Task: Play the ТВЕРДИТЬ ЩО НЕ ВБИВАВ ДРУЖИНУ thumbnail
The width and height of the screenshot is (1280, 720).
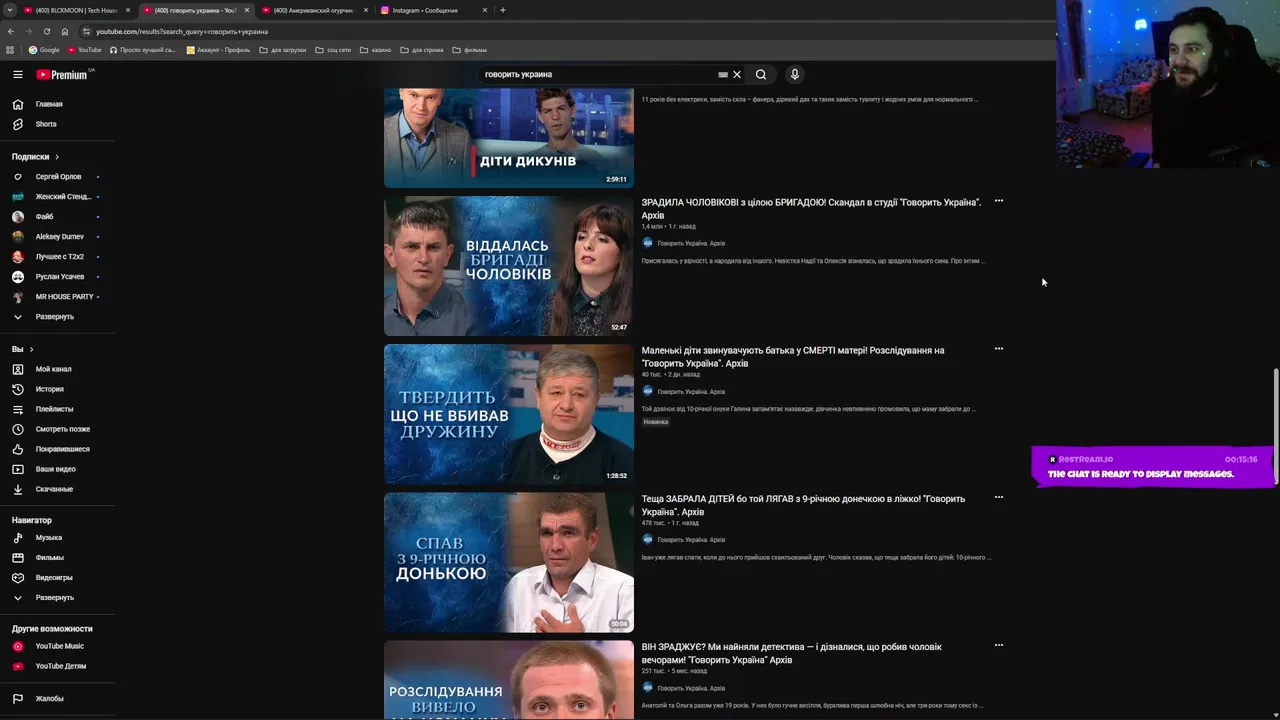Action: (x=509, y=414)
